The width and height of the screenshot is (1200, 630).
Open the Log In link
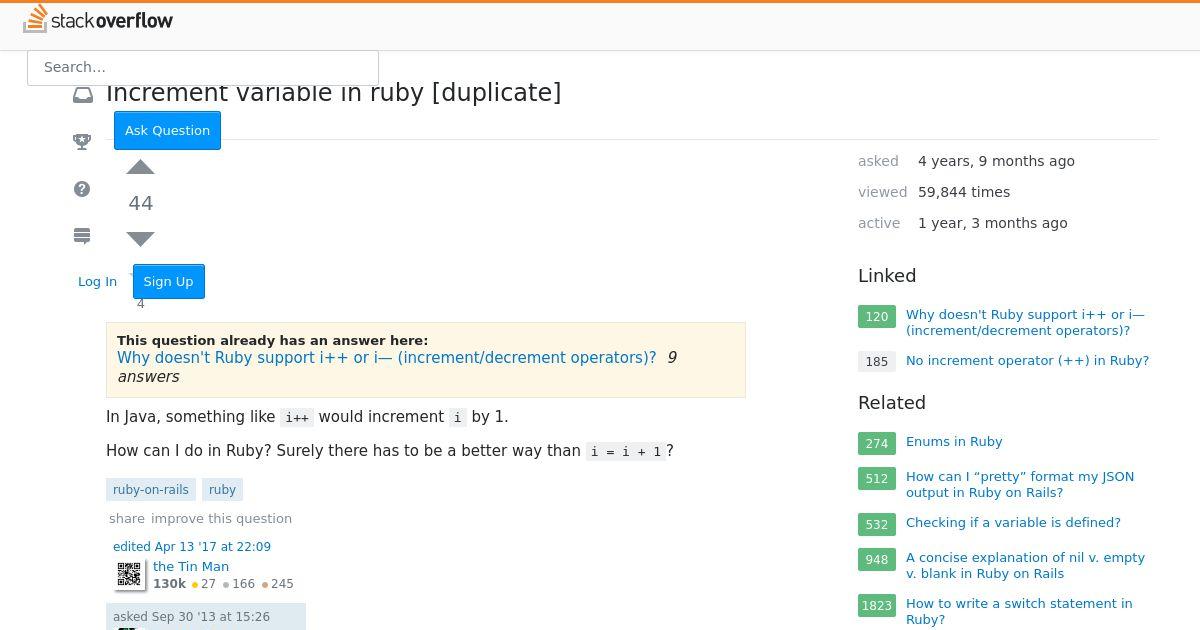pos(98,281)
